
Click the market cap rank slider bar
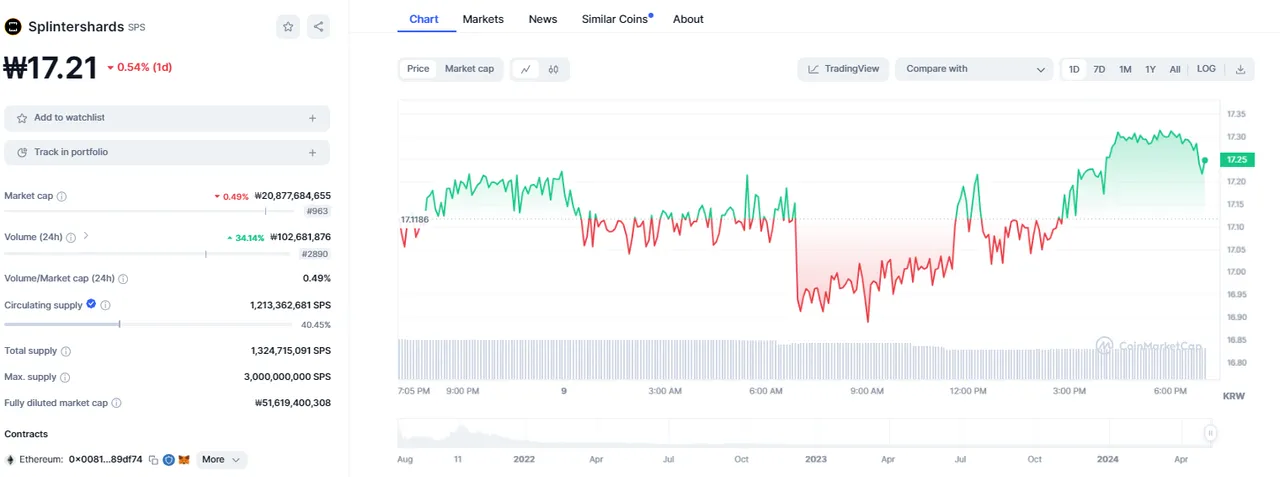pyautogui.click(x=150, y=211)
